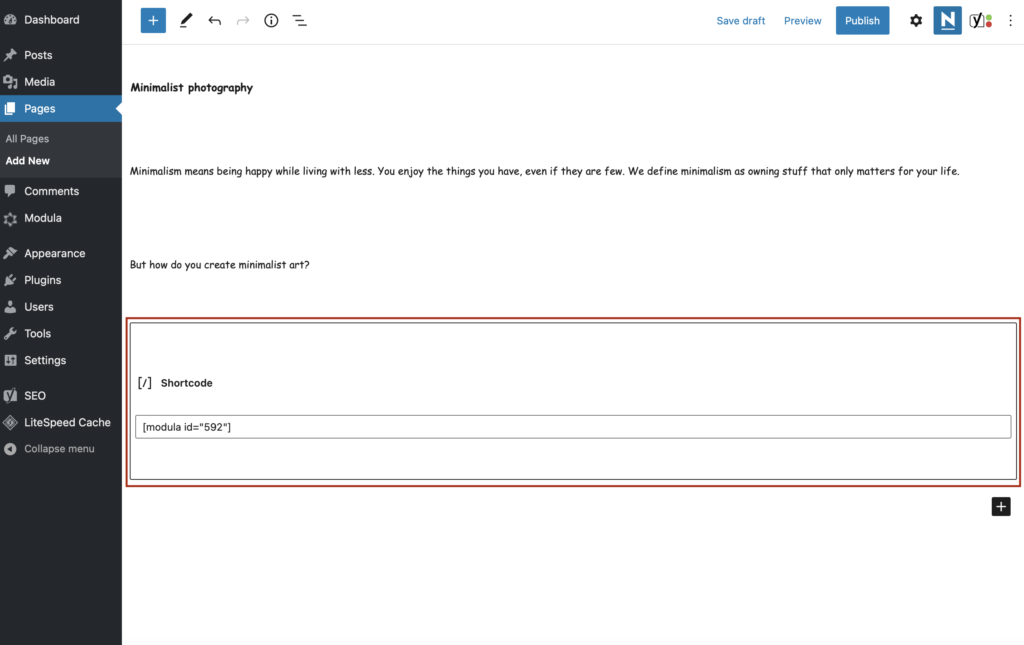This screenshot has width=1024, height=645.
Task: Click the Users person icon
Action: [x=10, y=307]
